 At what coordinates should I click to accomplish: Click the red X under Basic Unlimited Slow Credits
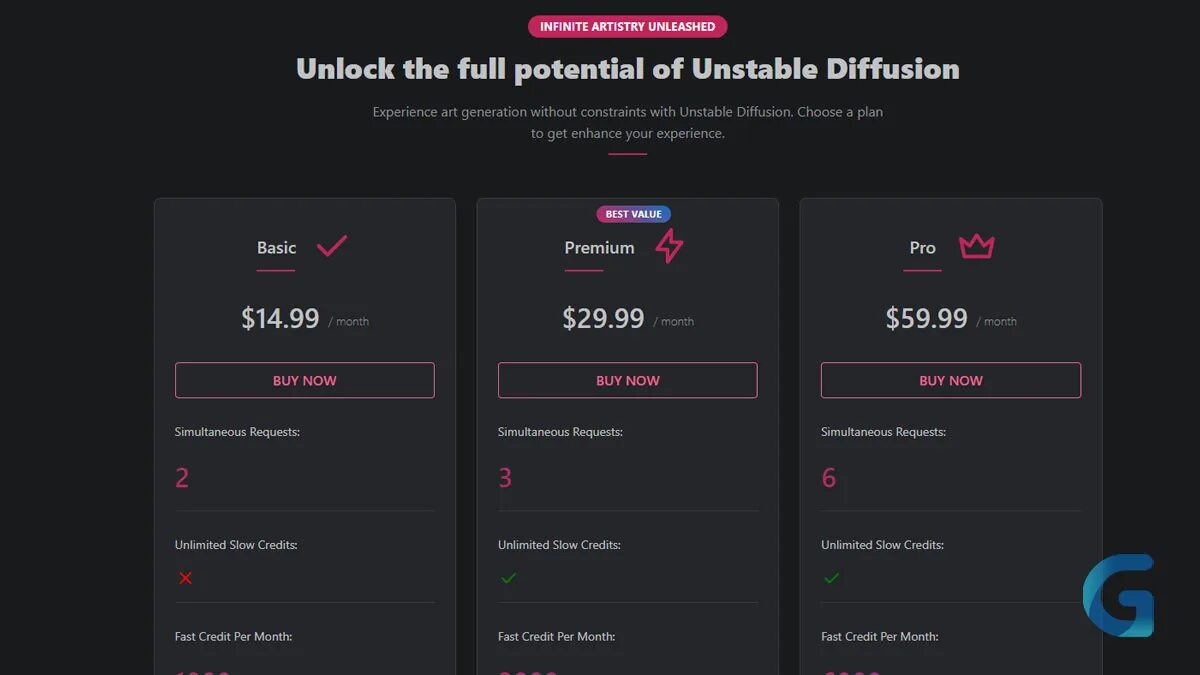pos(185,578)
